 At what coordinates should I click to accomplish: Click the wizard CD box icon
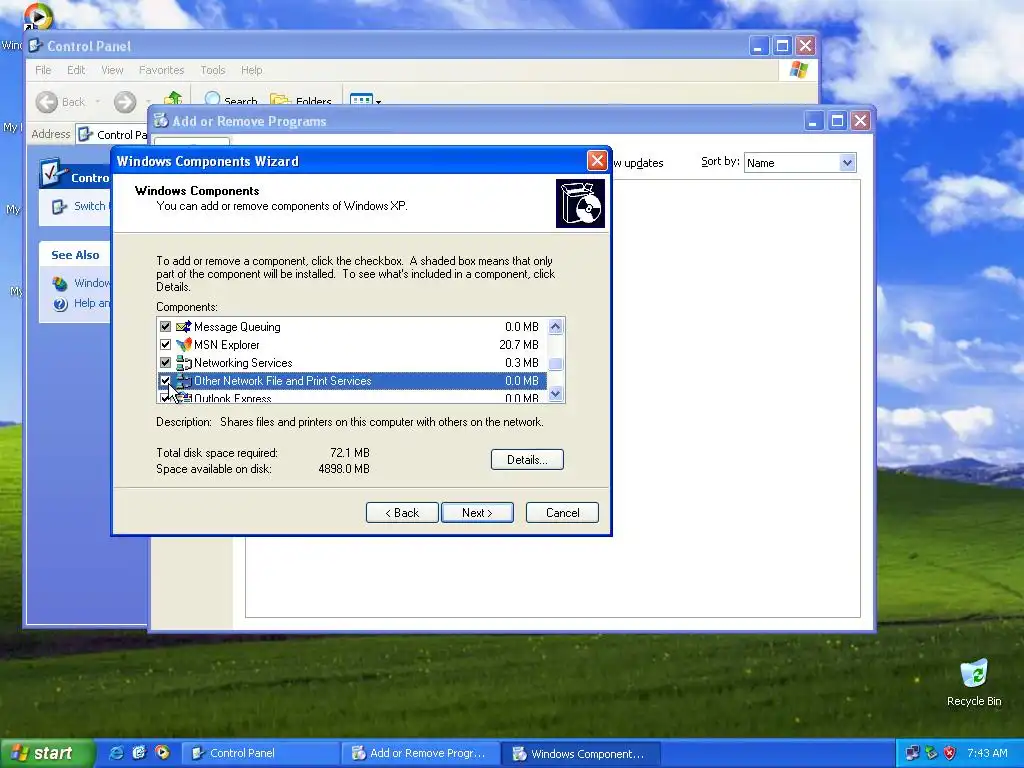(580, 204)
